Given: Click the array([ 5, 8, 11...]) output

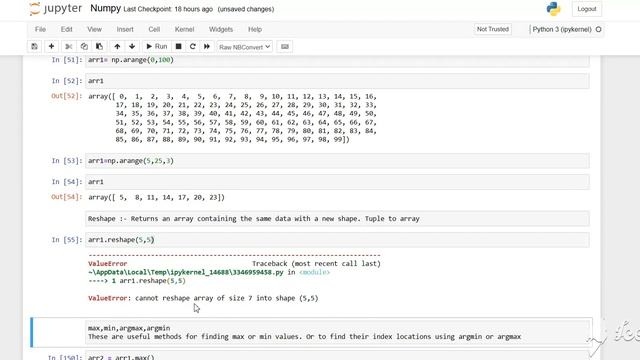Looking at the screenshot, I should (x=156, y=198).
